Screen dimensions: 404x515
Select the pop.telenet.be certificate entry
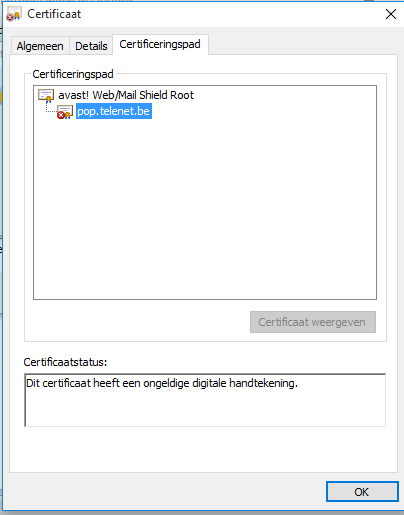click(x=114, y=111)
